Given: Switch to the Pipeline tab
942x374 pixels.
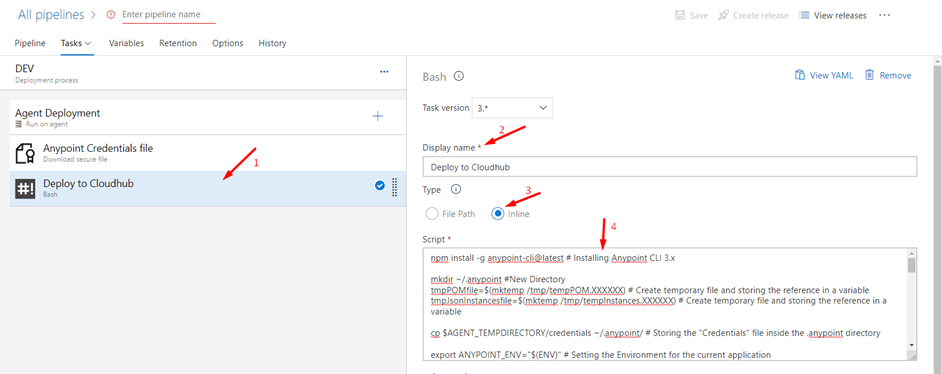Looking at the screenshot, I should pyautogui.click(x=30, y=43).
